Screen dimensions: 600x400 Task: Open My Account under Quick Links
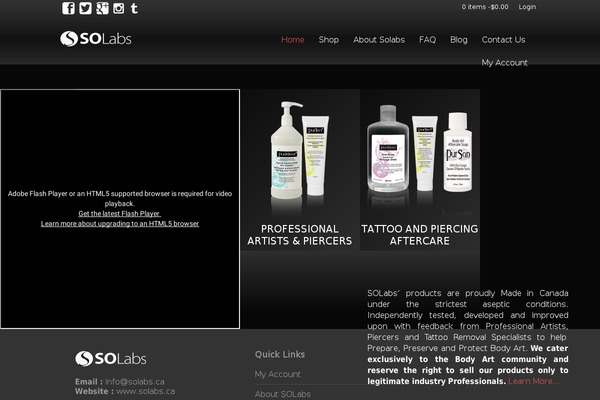(x=277, y=374)
